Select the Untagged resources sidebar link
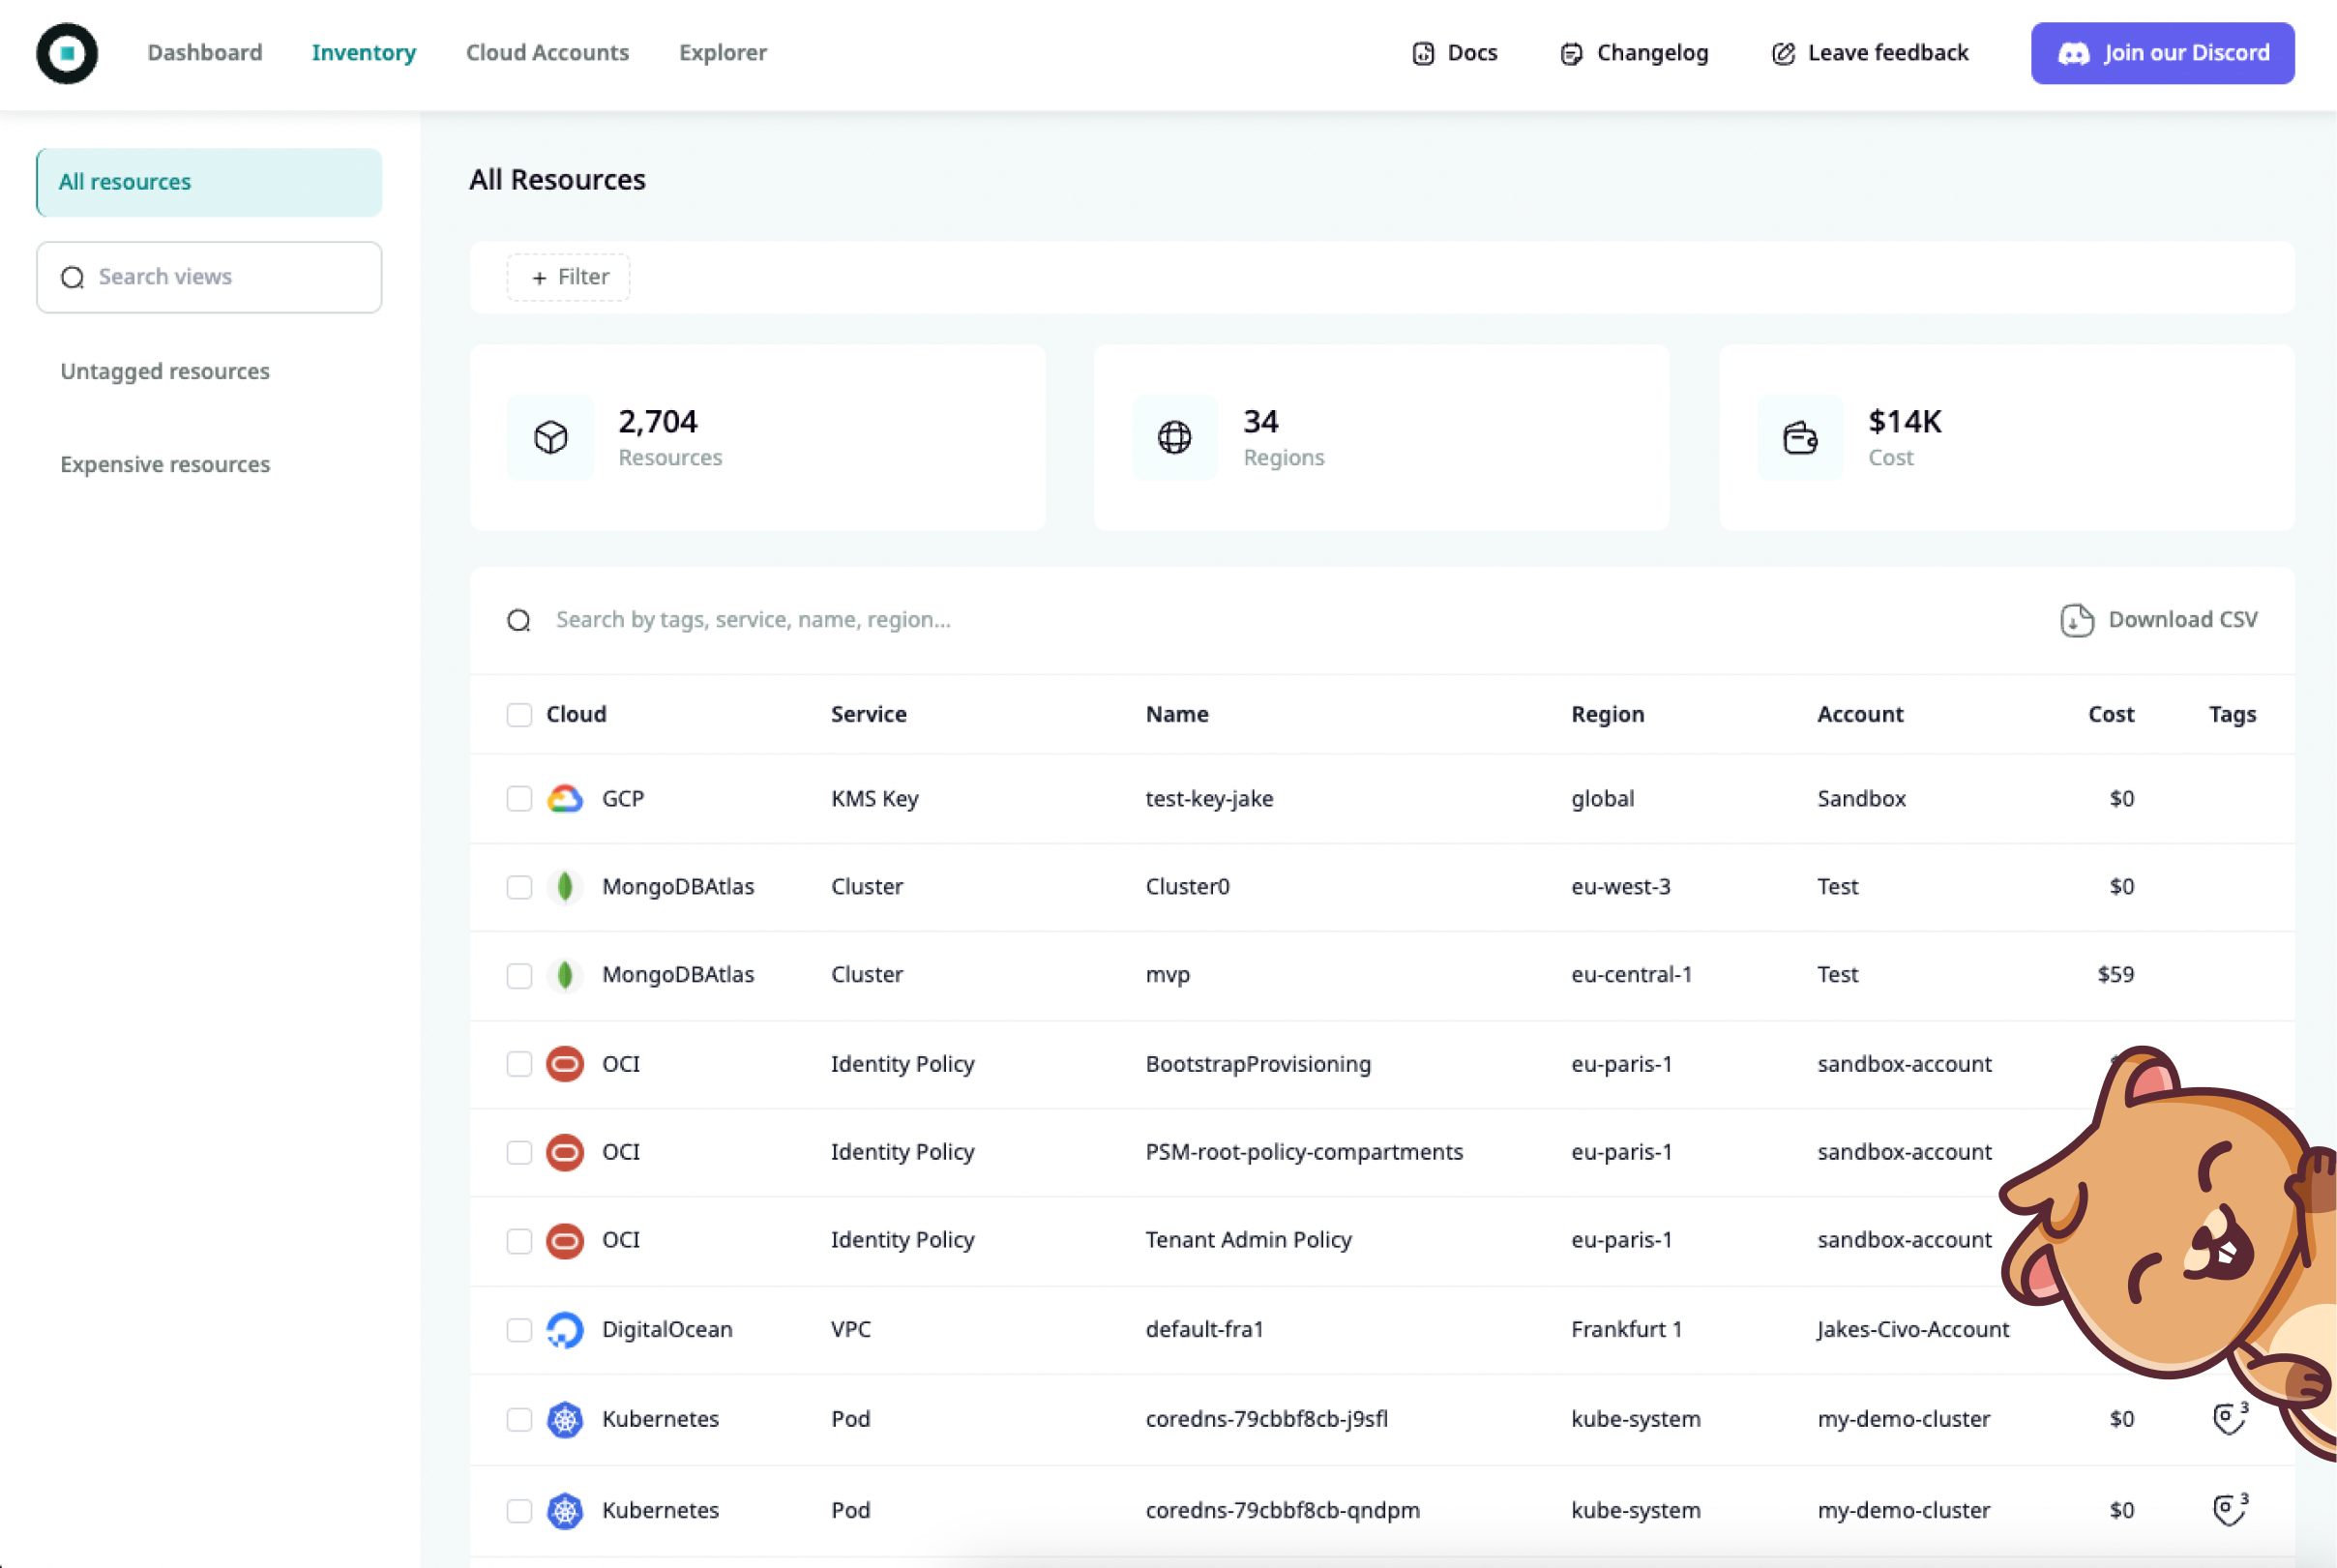The image size is (2337, 1568). pyautogui.click(x=163, y=370)
